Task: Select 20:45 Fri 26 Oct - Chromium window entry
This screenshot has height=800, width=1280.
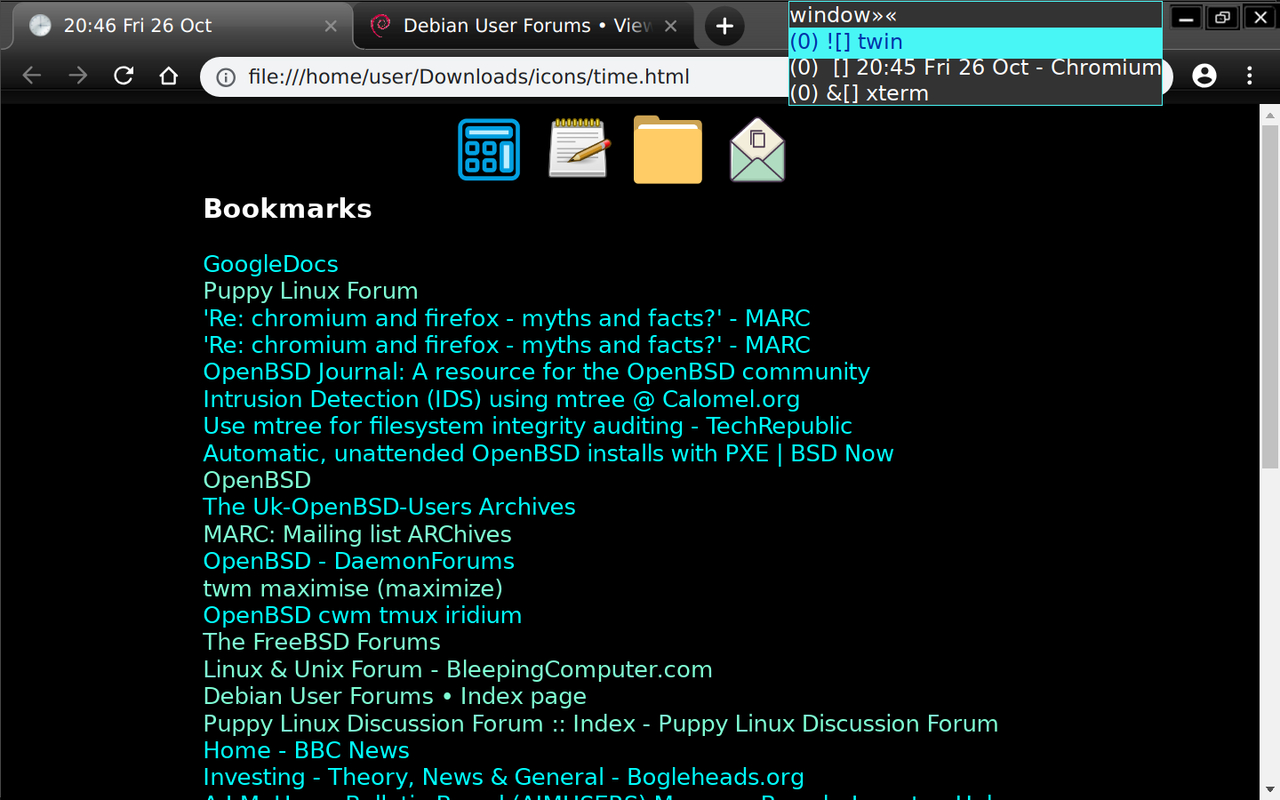Action: pos(975,68)
